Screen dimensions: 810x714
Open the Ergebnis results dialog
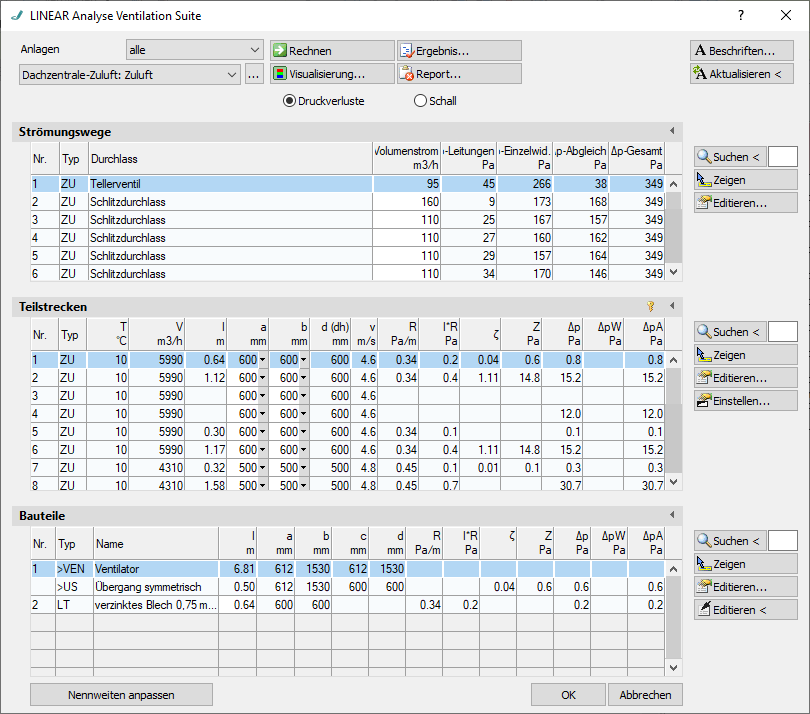(459, 51)
